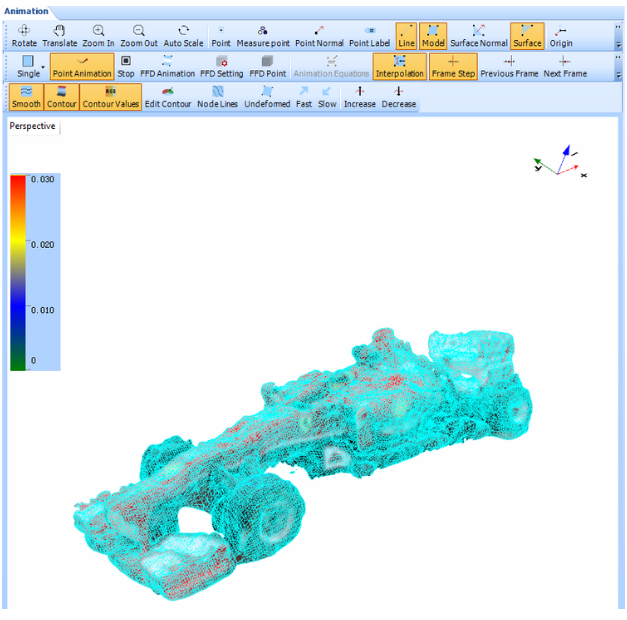Viewport: 627px width, 620px height.
Task: Activate the Translate hand tool
Action: coord(59,37)
